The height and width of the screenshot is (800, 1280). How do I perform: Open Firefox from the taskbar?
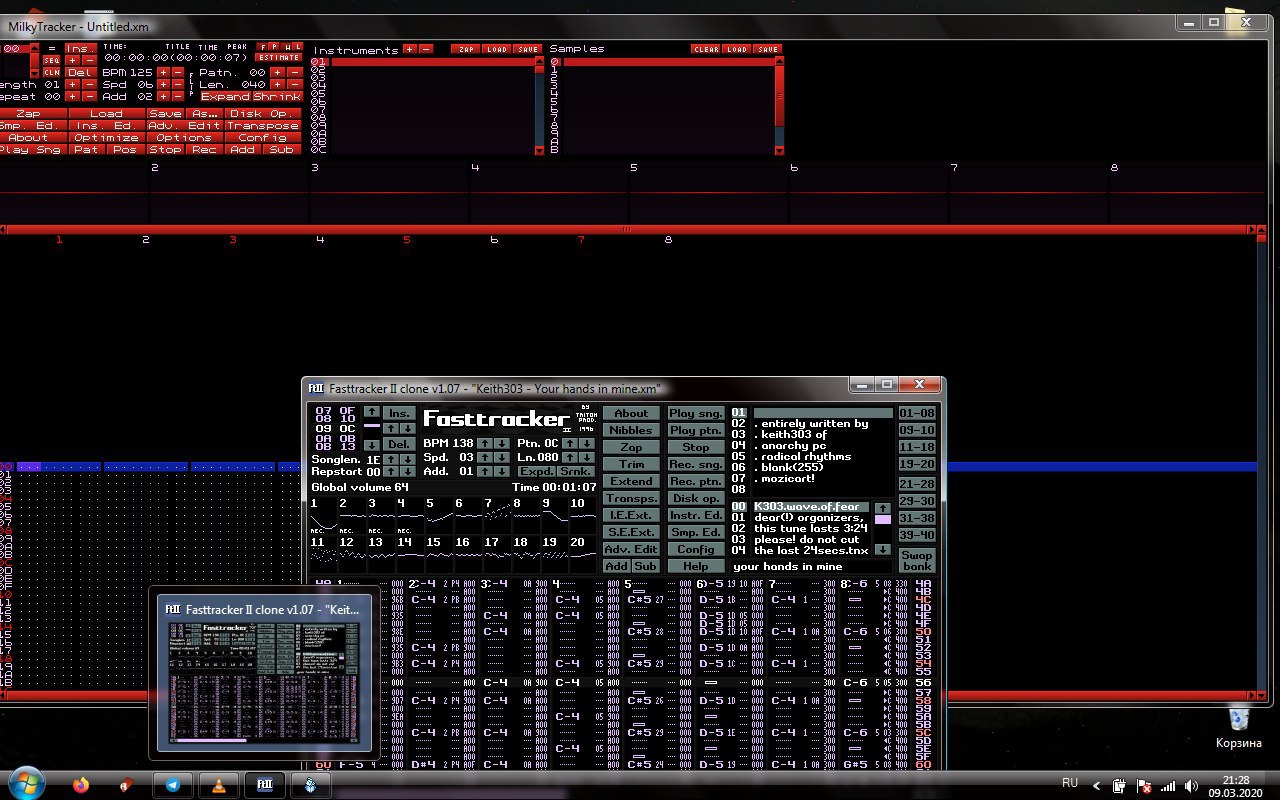coord(80,785)
